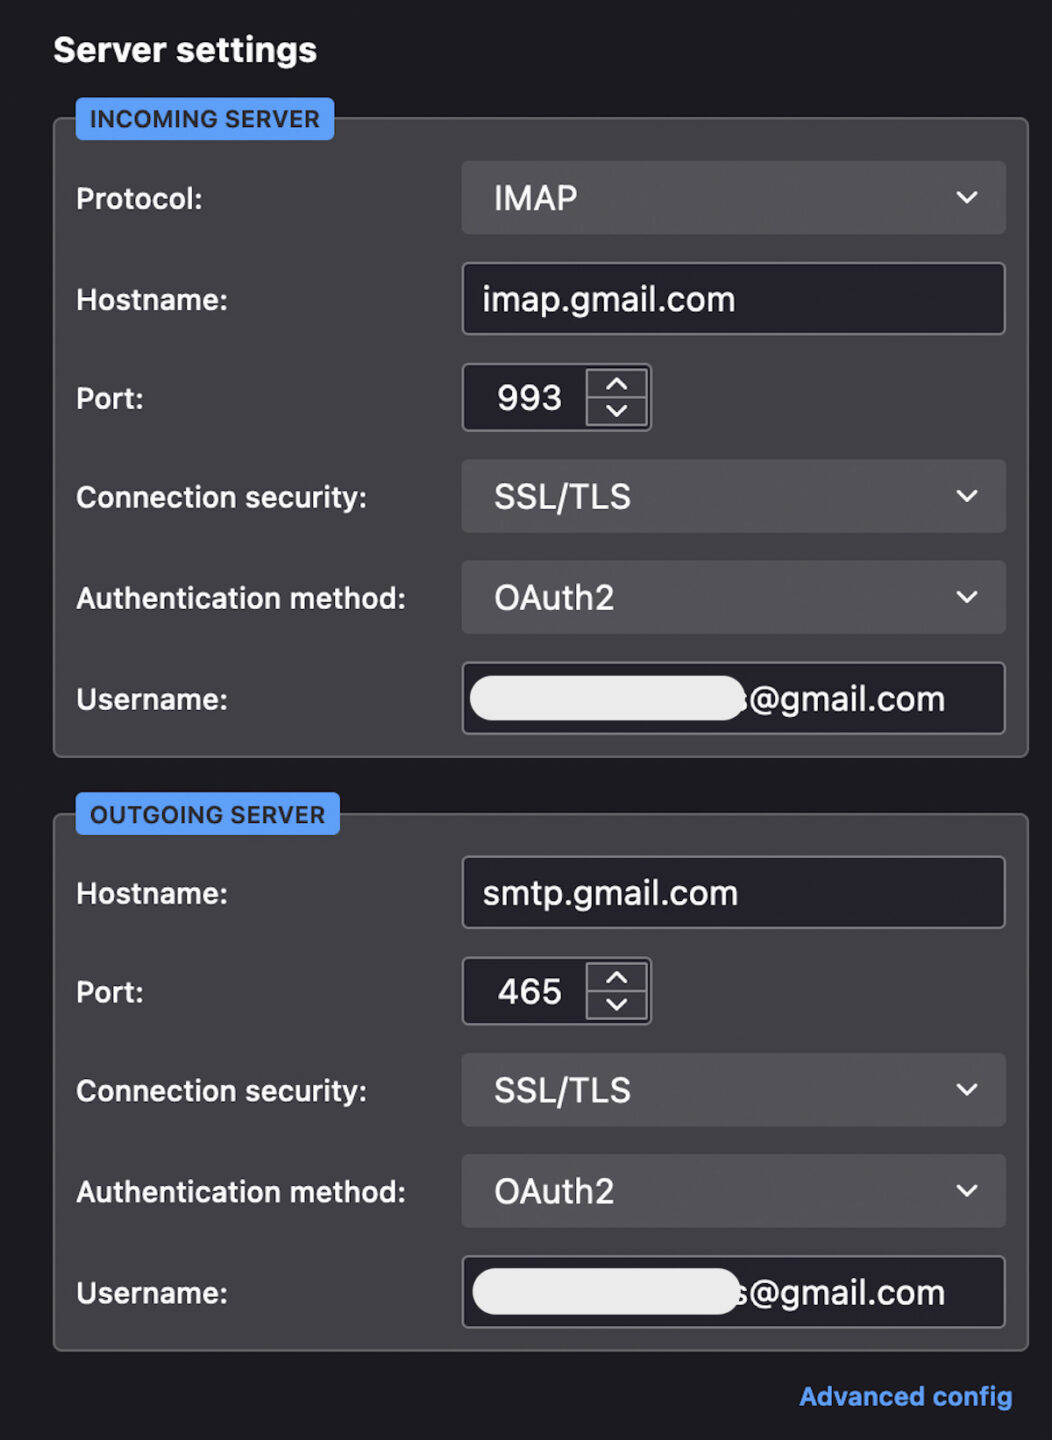This screenshot has height=1440, width=1052.
Task: Click the chevron beside SSL/TLS for SMTP
Action: coord(966,1090)
